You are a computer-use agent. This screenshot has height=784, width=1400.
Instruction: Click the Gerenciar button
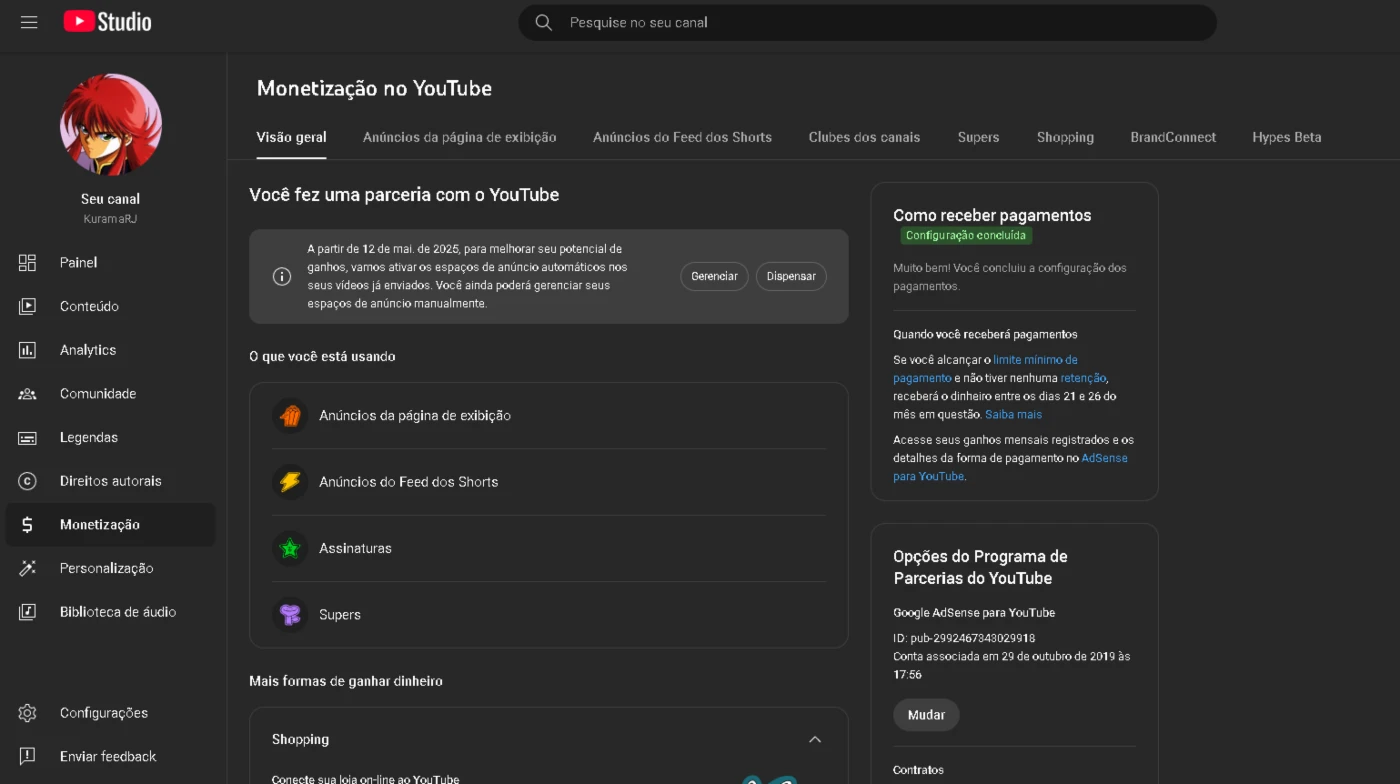coord(714,276)
